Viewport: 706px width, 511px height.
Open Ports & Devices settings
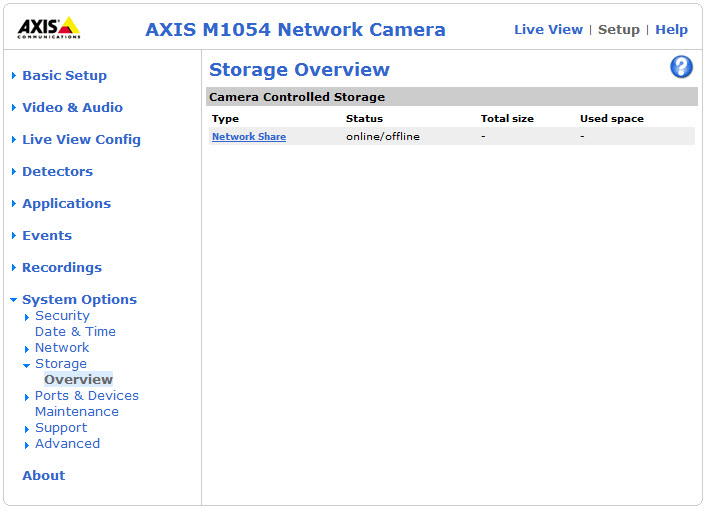pos(87,396)
